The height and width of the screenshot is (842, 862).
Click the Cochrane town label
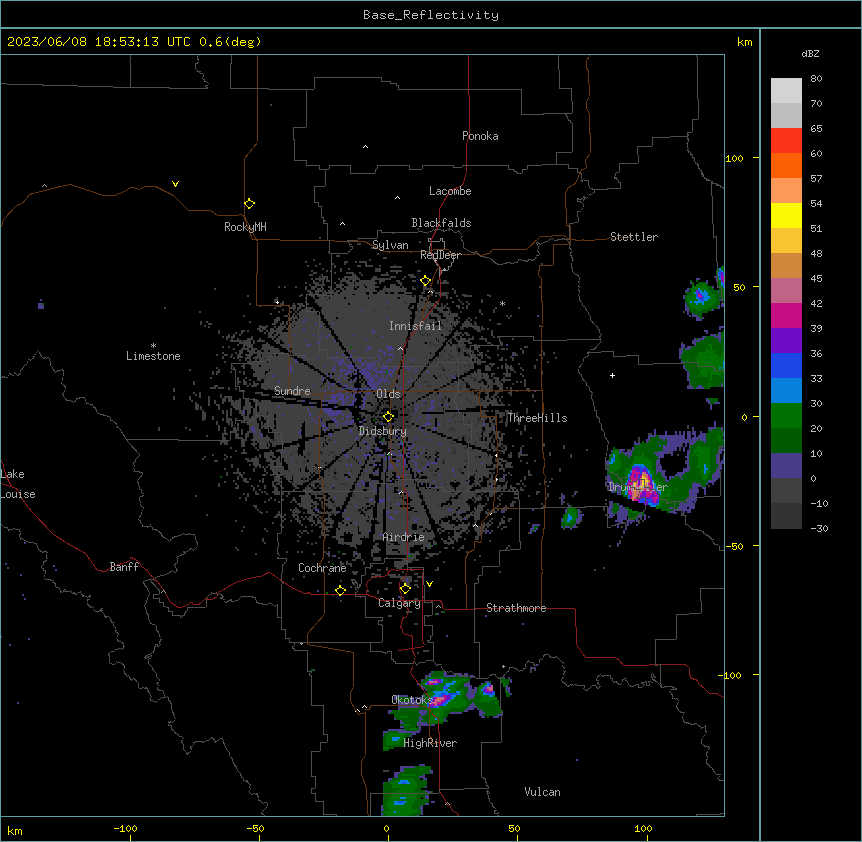pyautogui.click(x=322, y=568)
